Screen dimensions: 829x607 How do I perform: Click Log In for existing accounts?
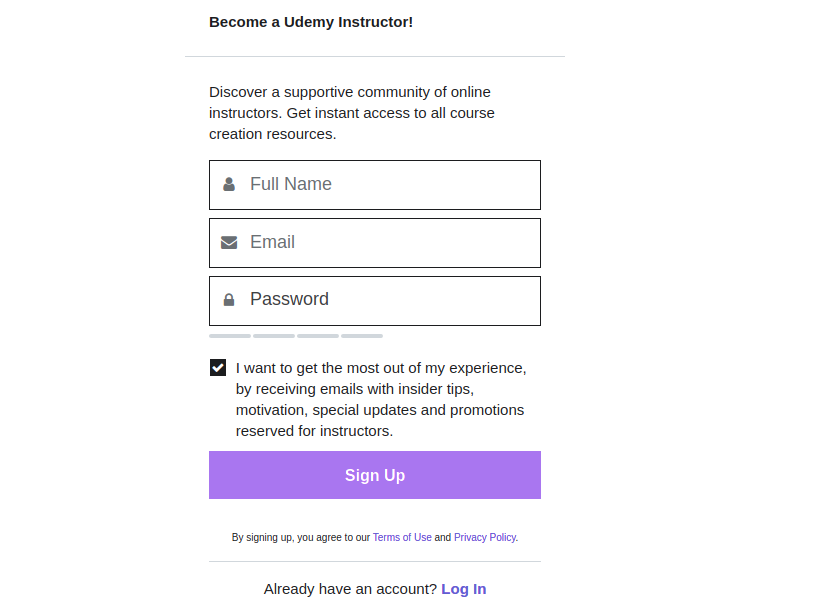[x=463, y=589]
